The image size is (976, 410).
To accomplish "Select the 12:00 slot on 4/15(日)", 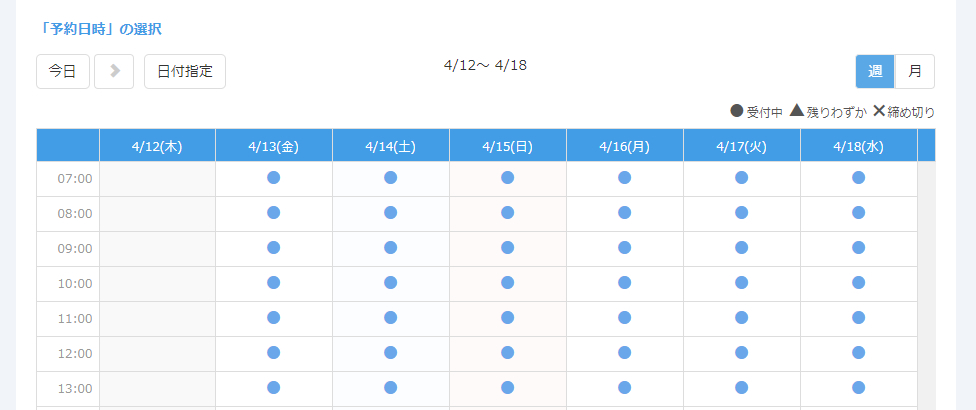I will 508,353.
